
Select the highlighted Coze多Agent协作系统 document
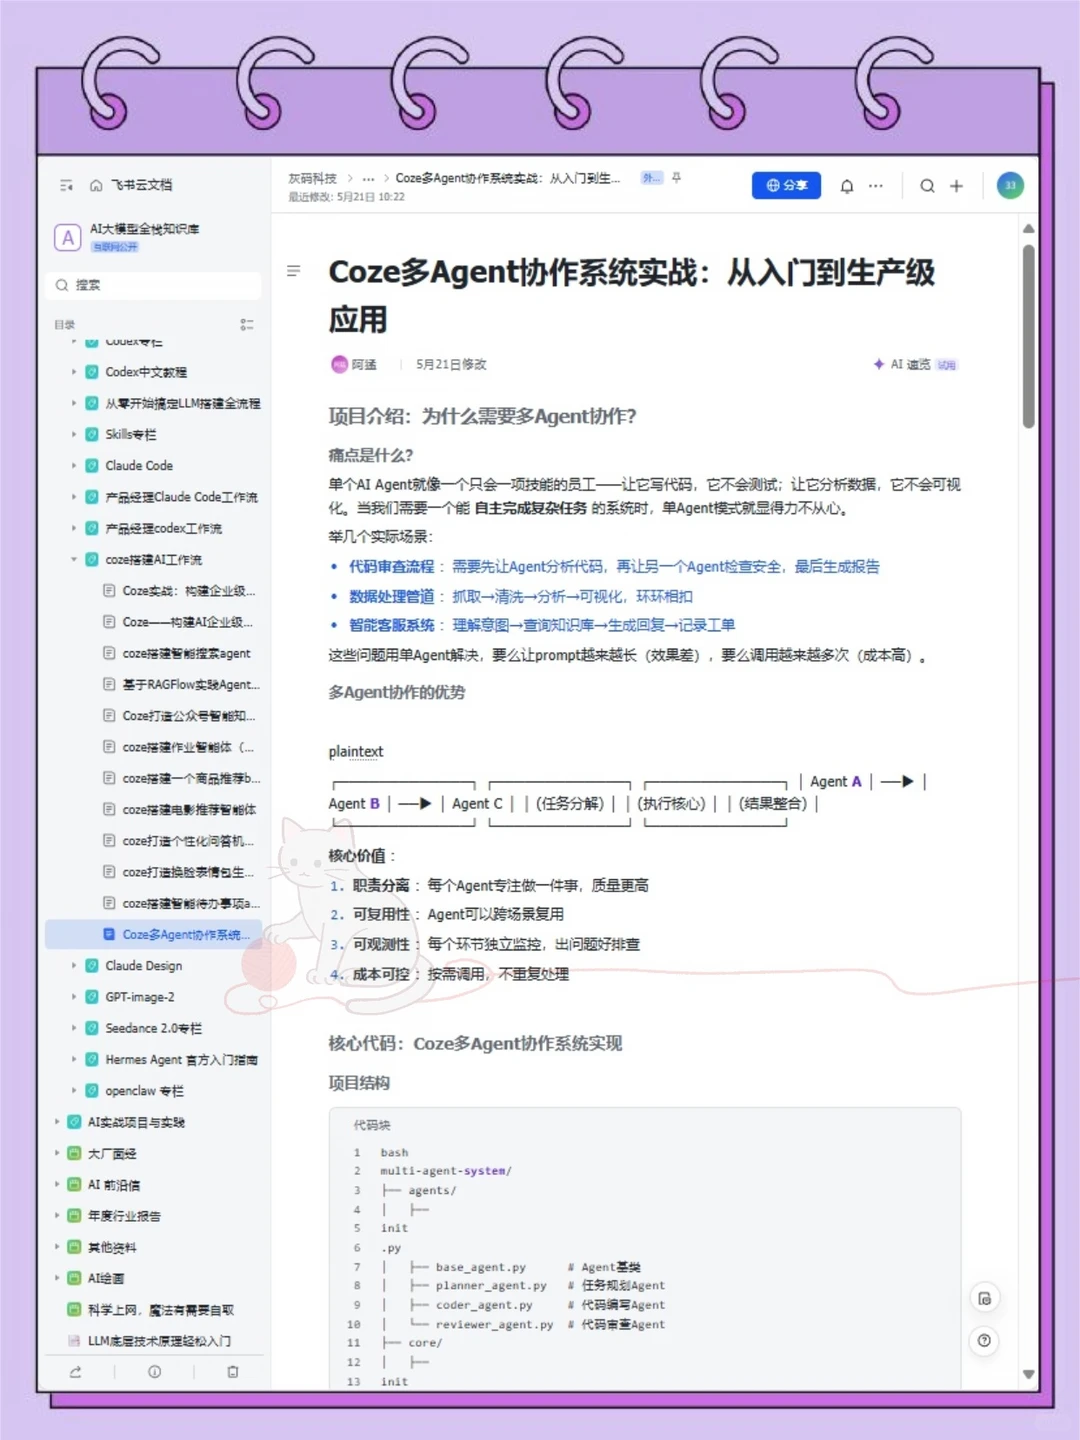pos(154,934)
